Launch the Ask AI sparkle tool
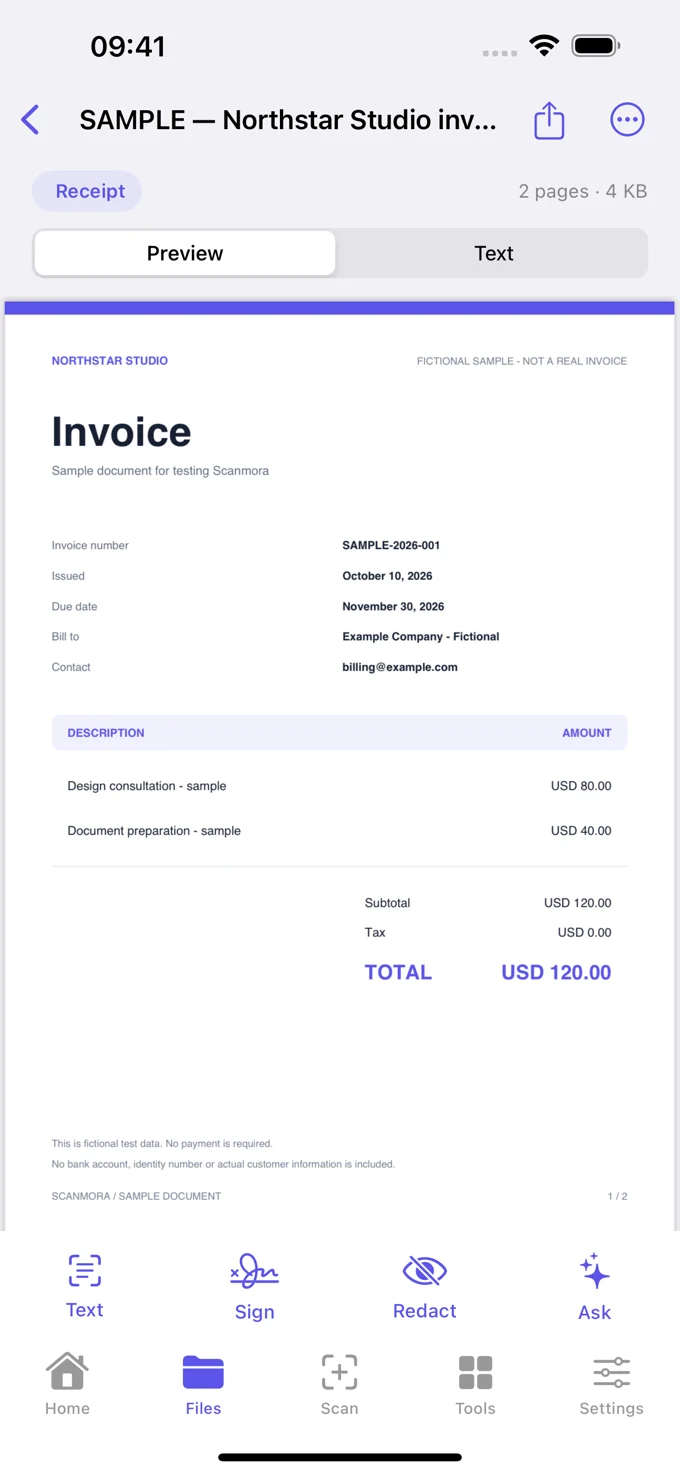 pos(595,1287)
